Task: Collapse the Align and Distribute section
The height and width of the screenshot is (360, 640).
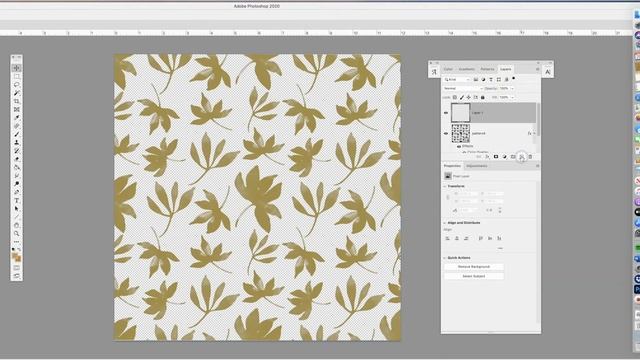Action: [x=445, y=223]
